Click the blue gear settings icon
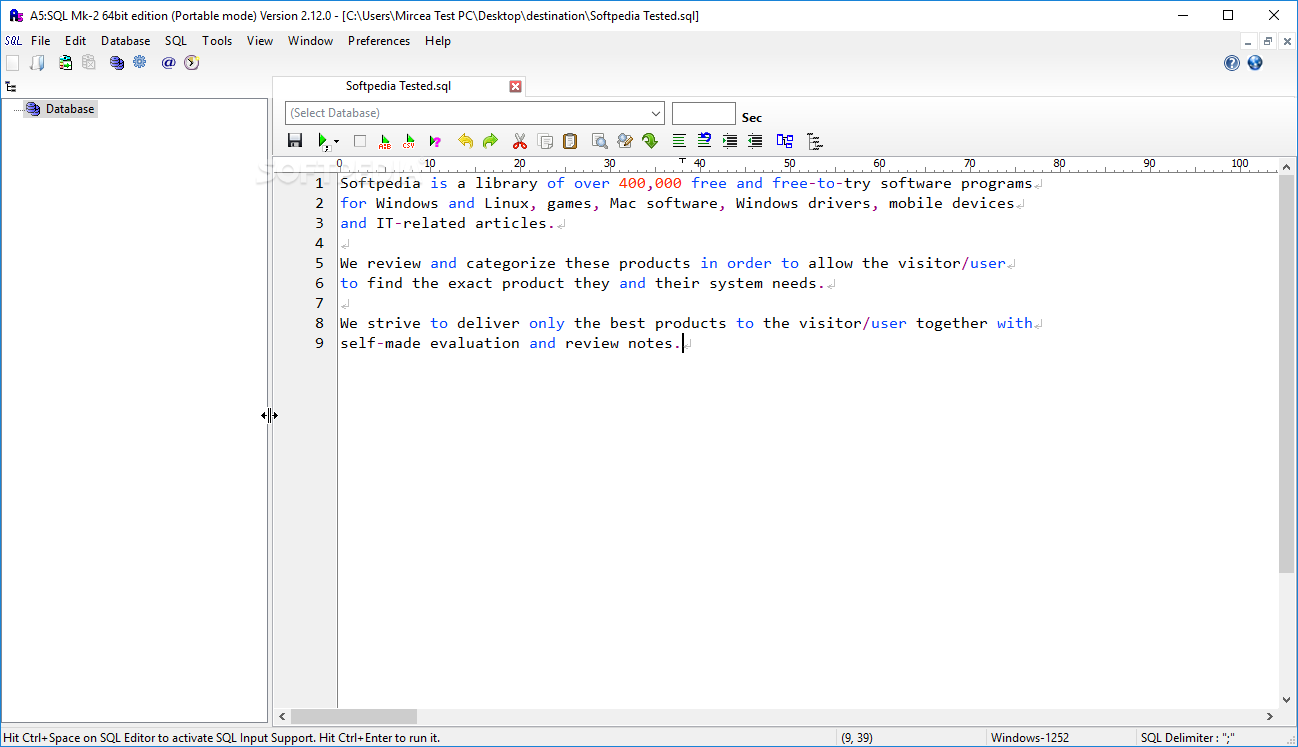This screenshot has width=1298, height=747. (x=140, y=63)
